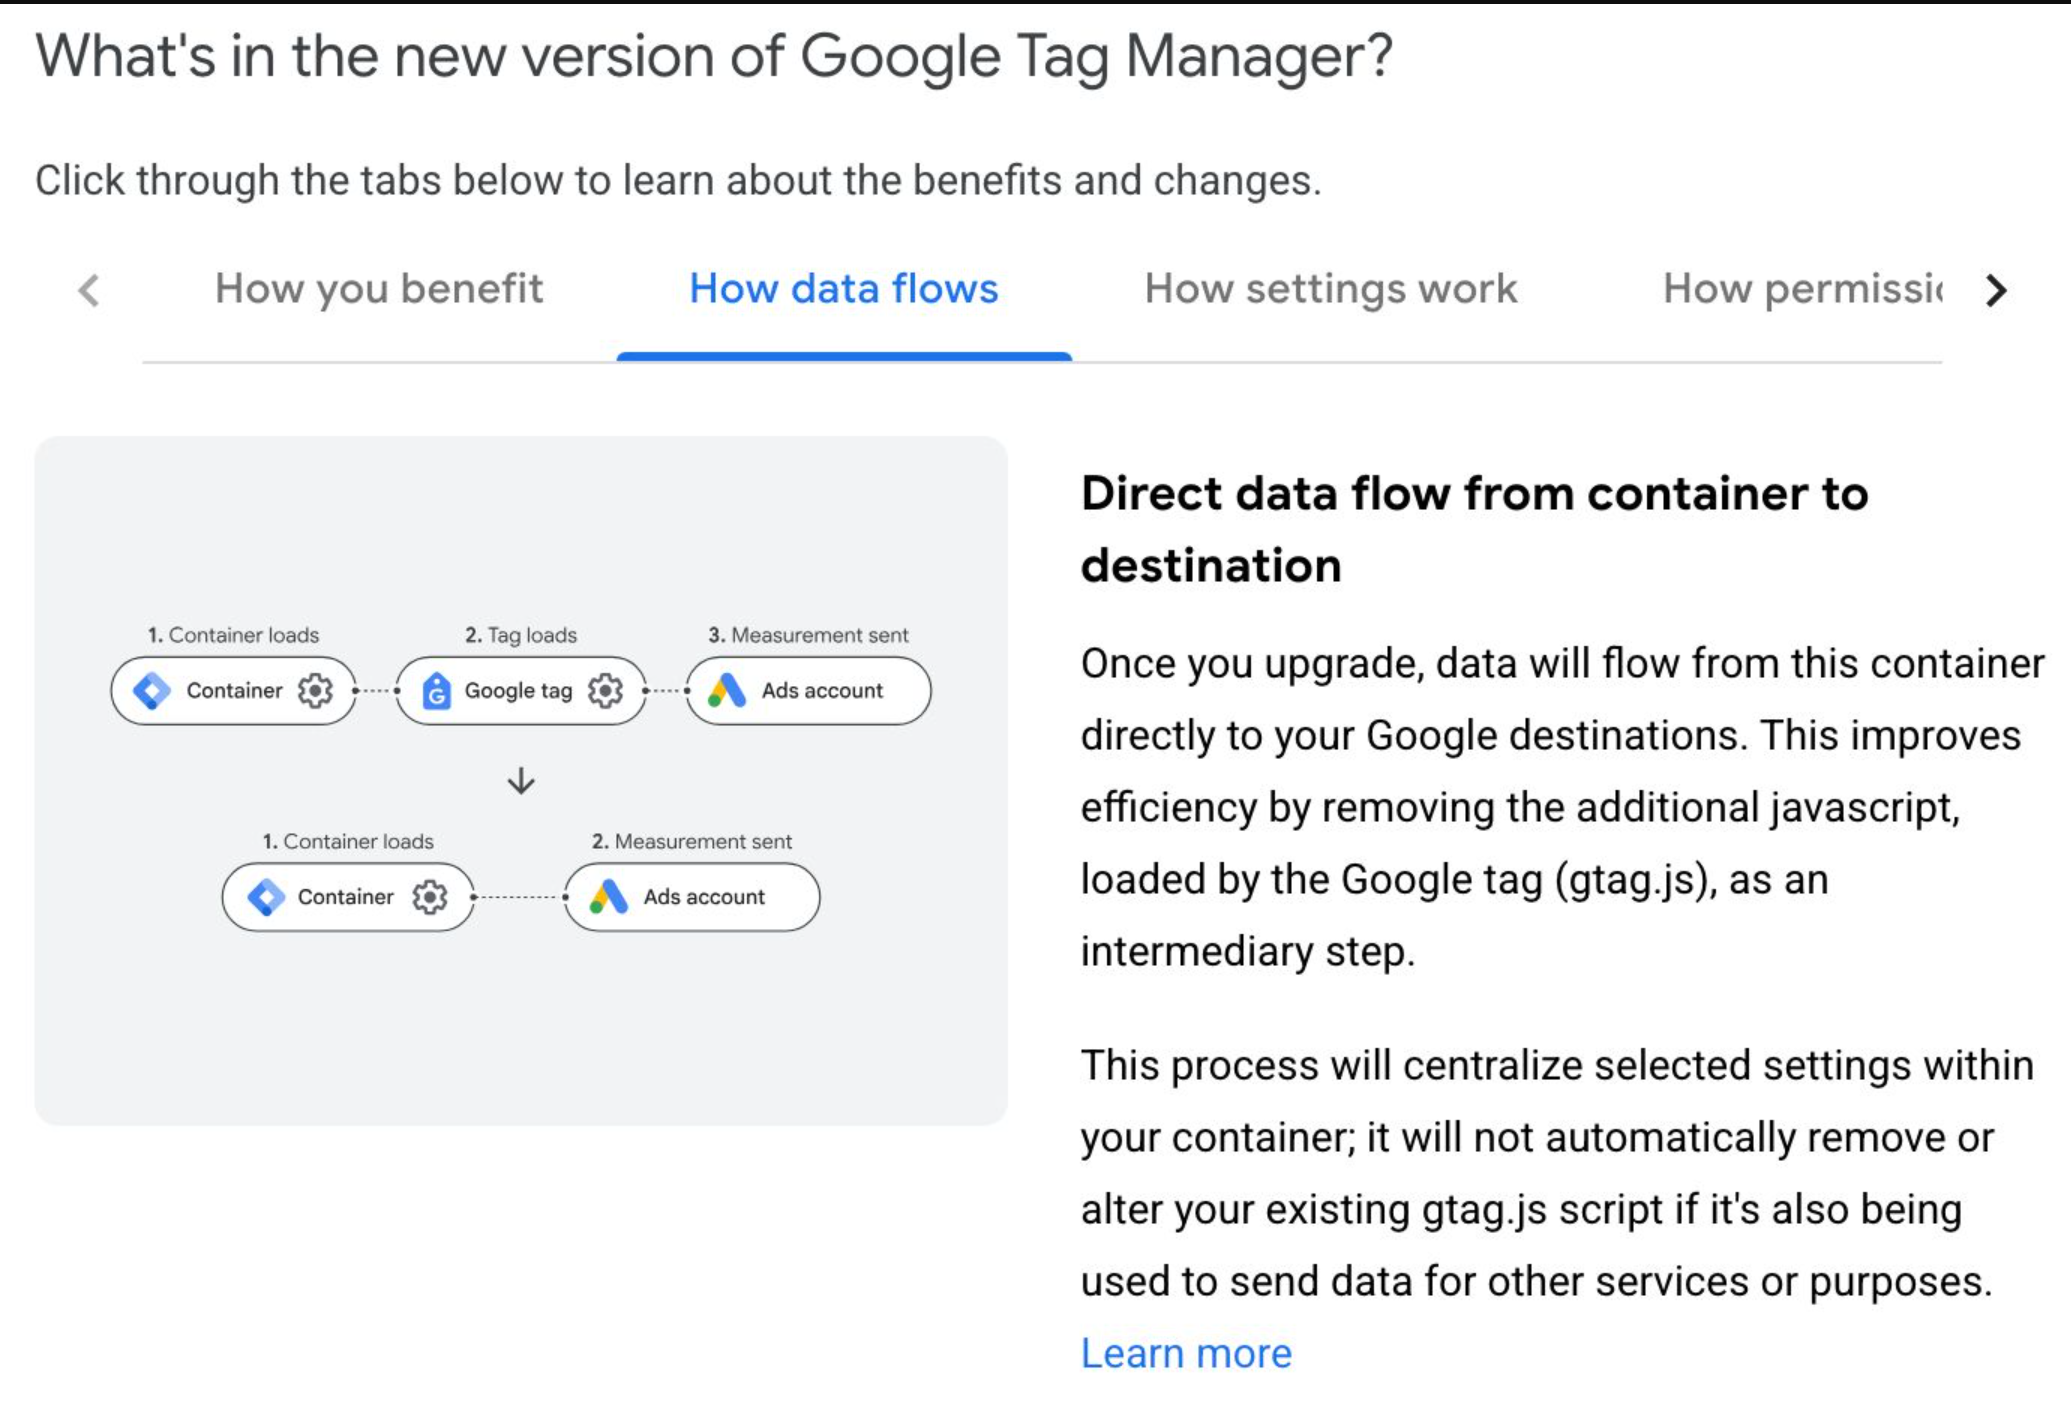Click the Google Ads logo under Measurement sent step 2

coord(609,897)
